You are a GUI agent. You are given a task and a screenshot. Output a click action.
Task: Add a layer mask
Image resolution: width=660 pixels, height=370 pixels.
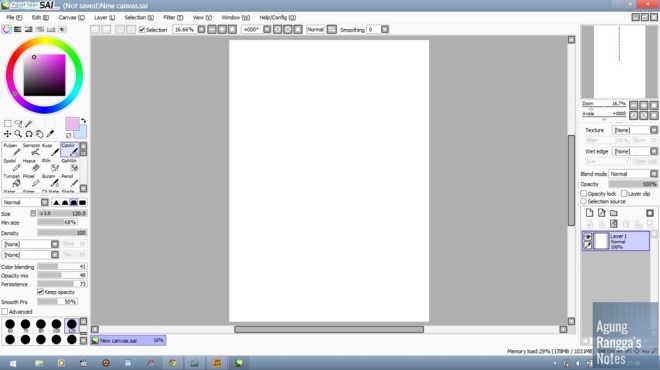click(650, 213)
